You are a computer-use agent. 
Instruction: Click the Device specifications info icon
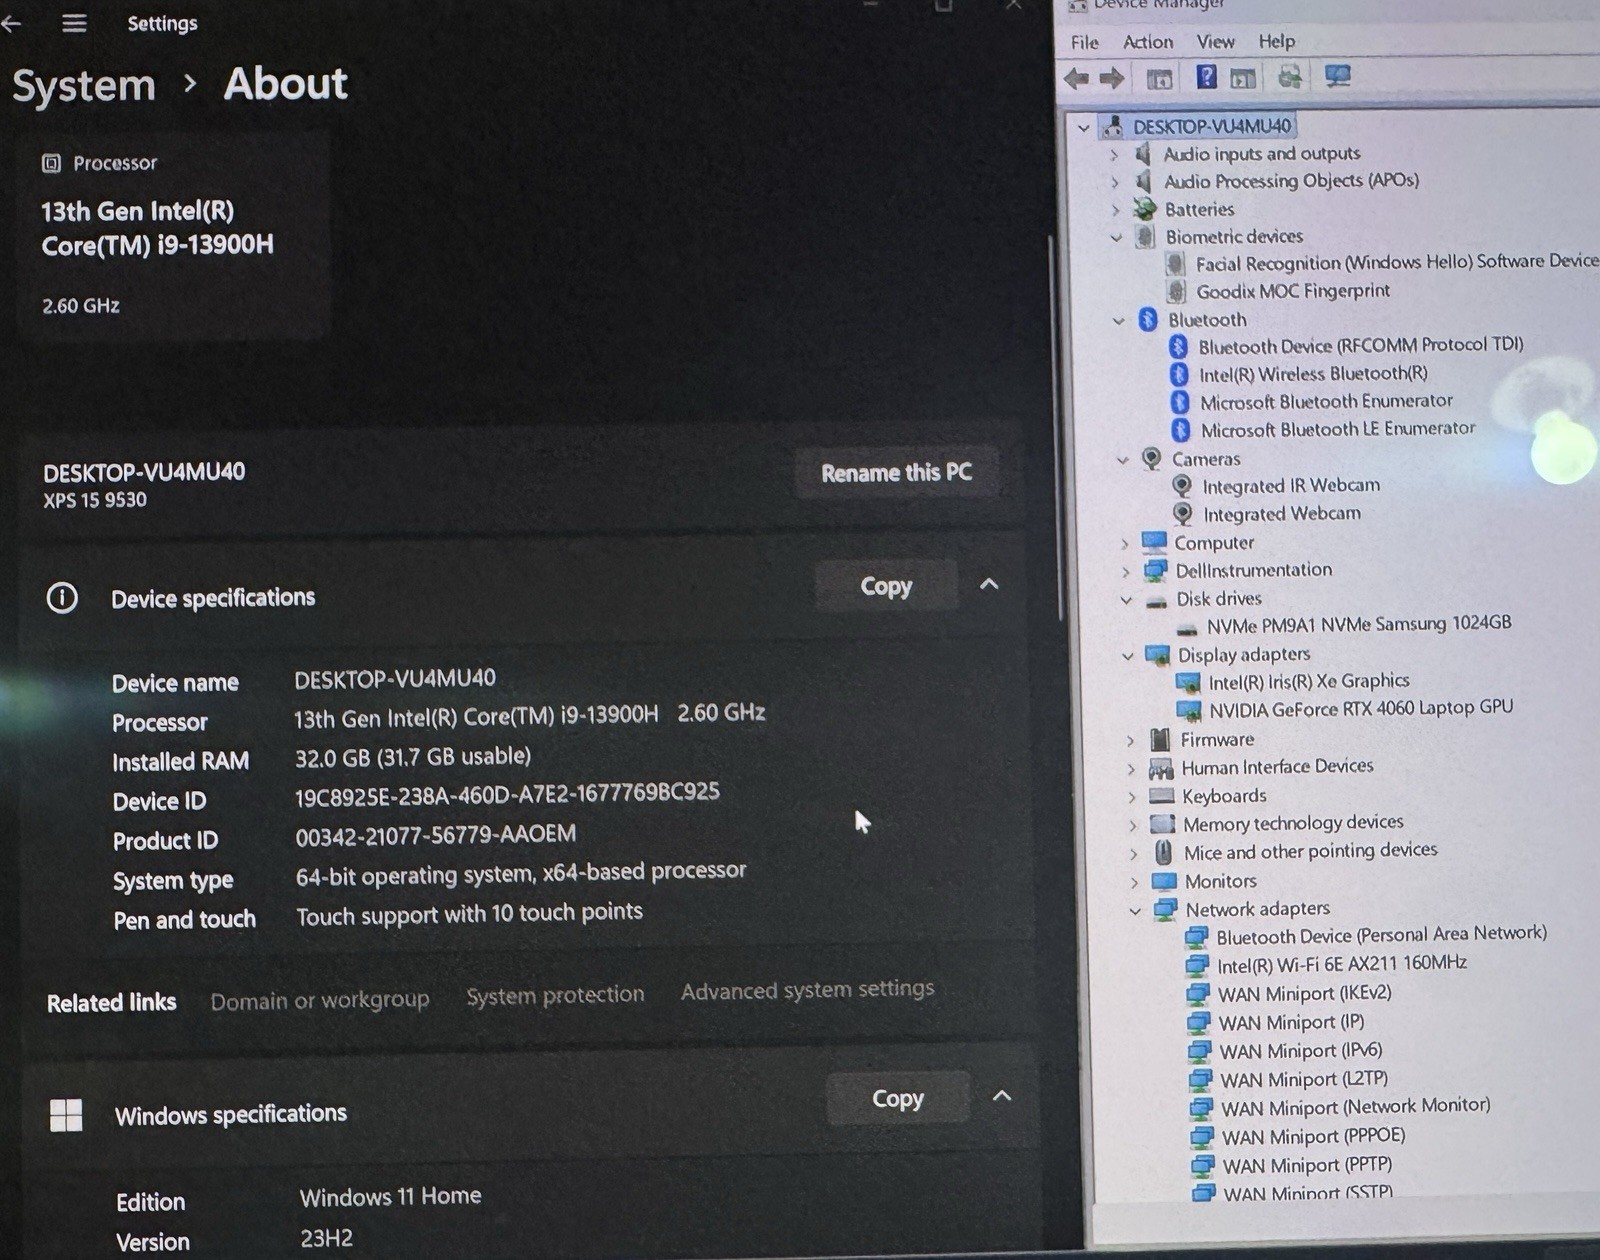pos(62,598)
